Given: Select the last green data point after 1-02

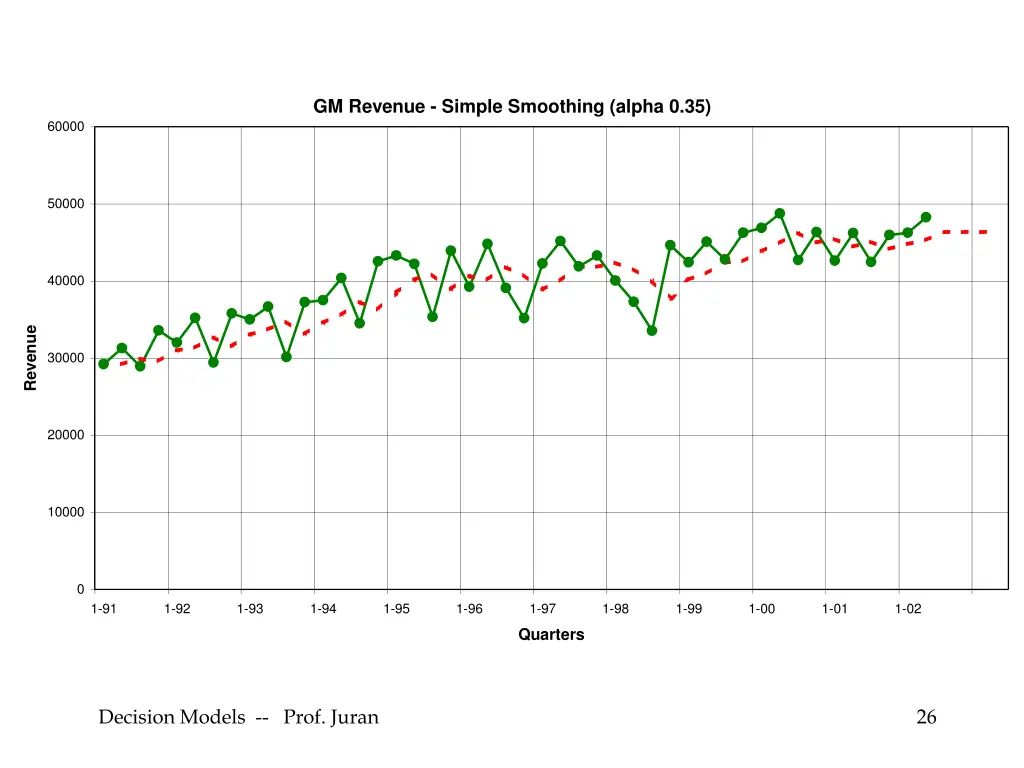Looking at the screenshot, I should tap(925, 217).
